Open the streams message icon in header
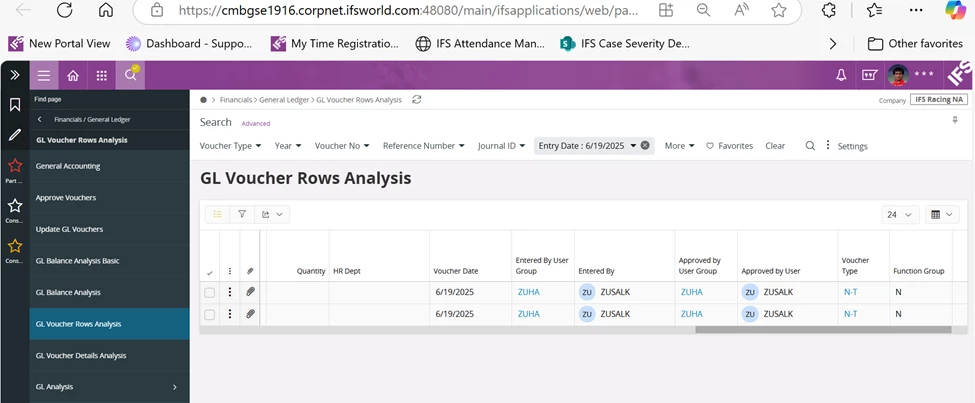The width and height of the screenshot is (975, 403). point(869,75)
